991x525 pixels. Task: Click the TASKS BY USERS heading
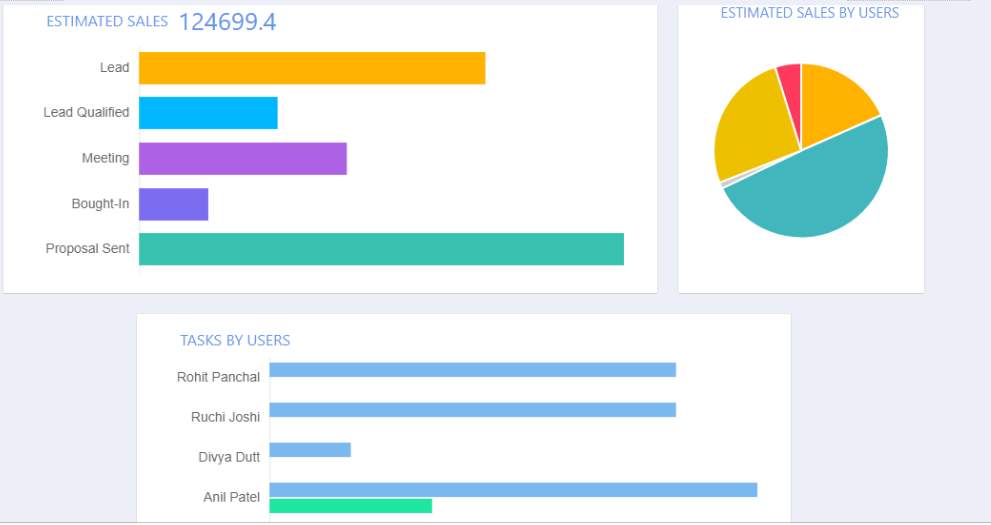point(235,341)
